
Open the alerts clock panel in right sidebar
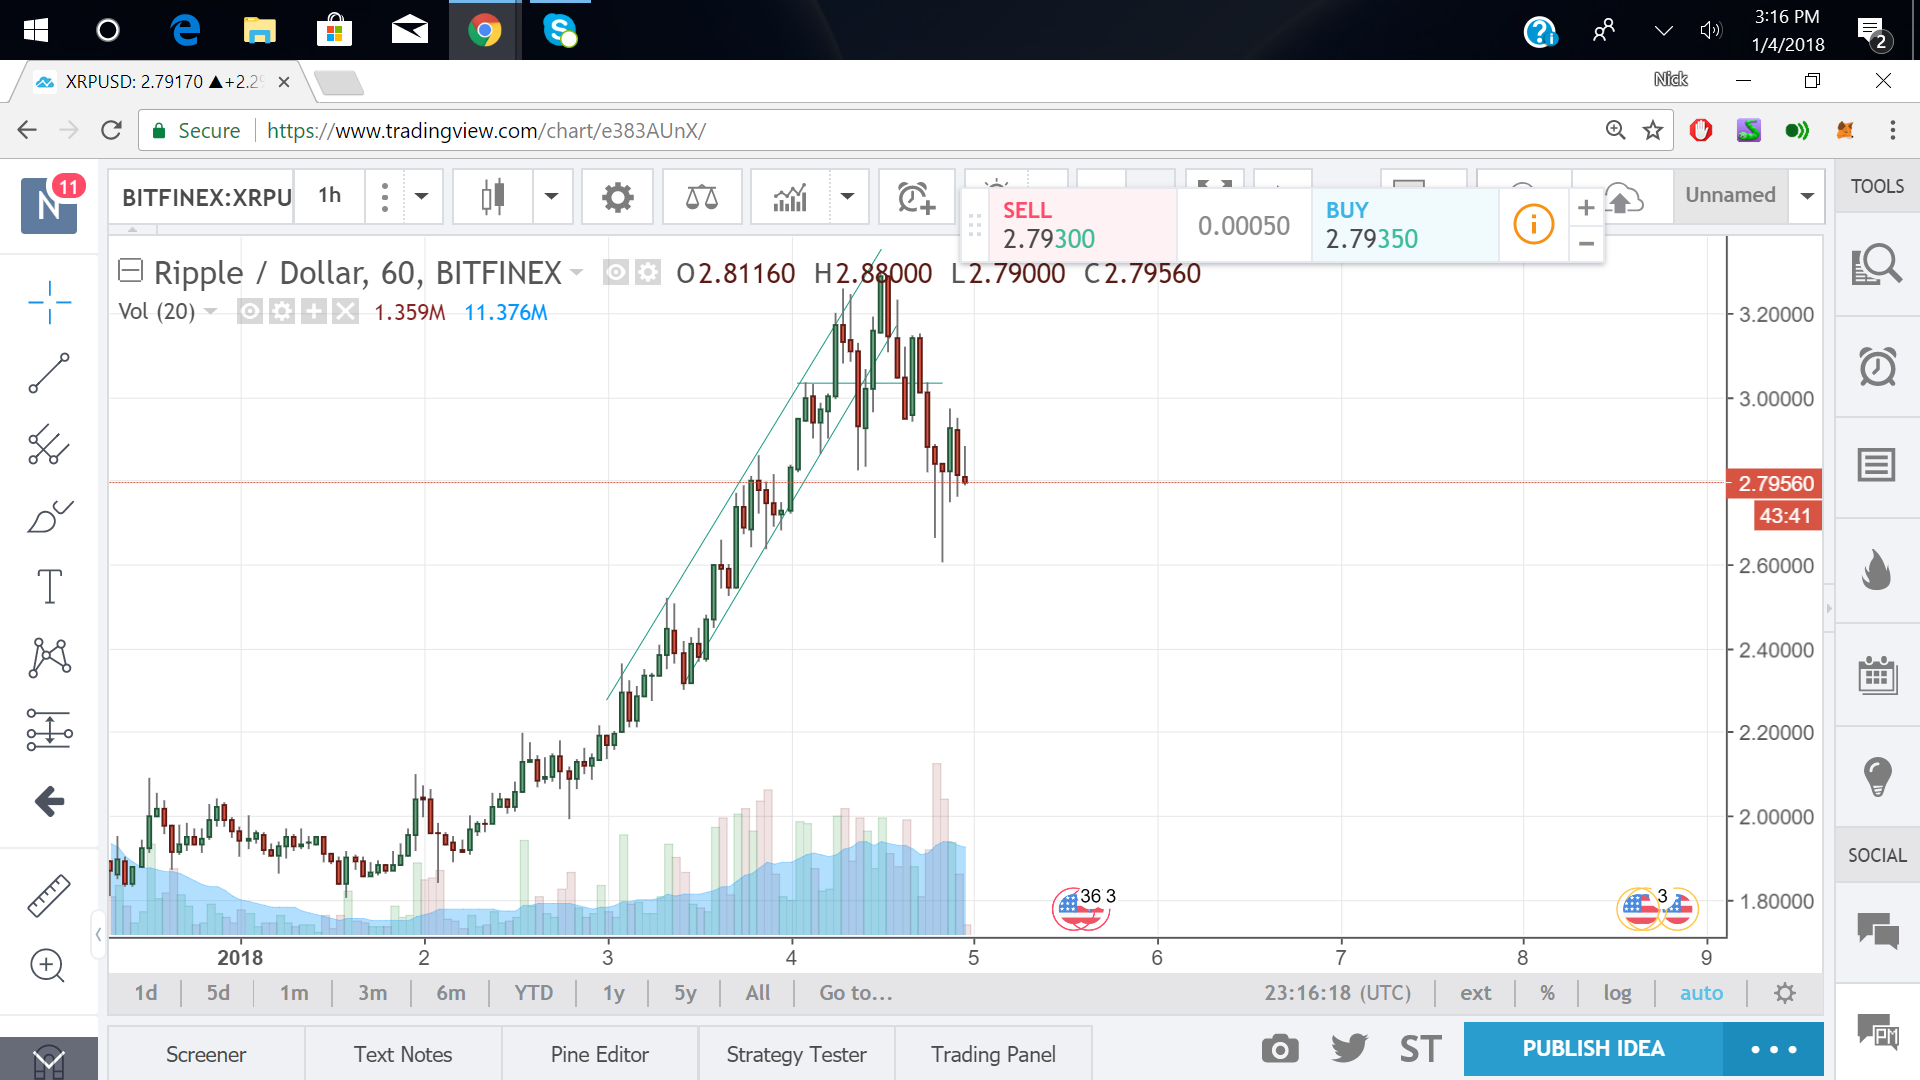[x=1877, y=367]
